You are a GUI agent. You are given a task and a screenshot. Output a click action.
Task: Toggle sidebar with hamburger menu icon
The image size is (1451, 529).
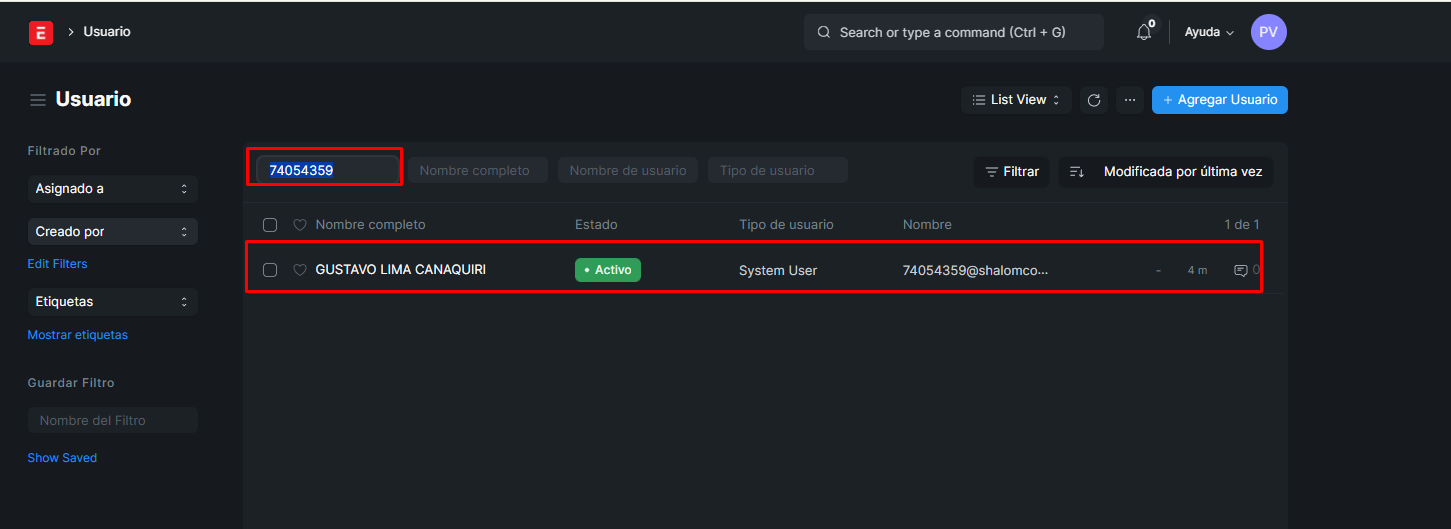pyautogui.click(x=38, y=100)
